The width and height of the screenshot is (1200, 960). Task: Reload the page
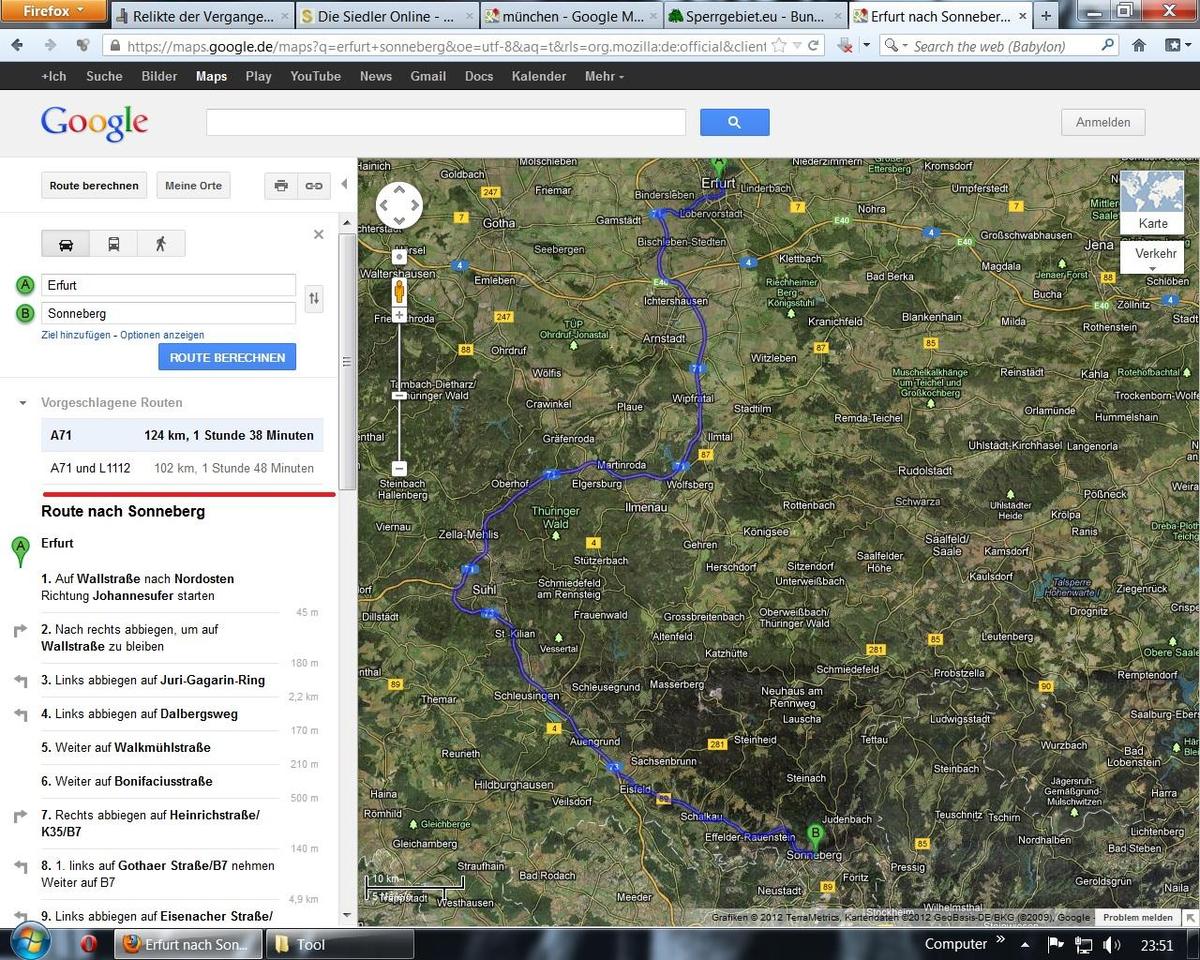(814, 46)
